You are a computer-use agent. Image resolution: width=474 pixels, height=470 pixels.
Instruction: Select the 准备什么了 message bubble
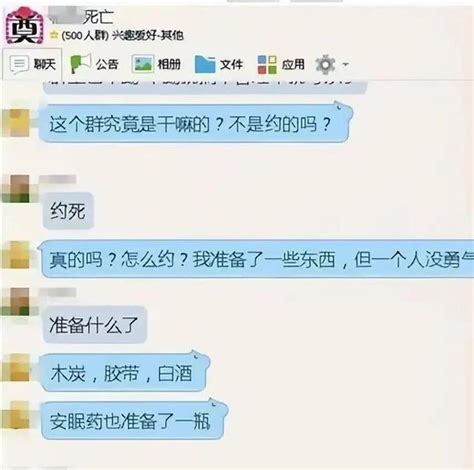click(95, 324)
